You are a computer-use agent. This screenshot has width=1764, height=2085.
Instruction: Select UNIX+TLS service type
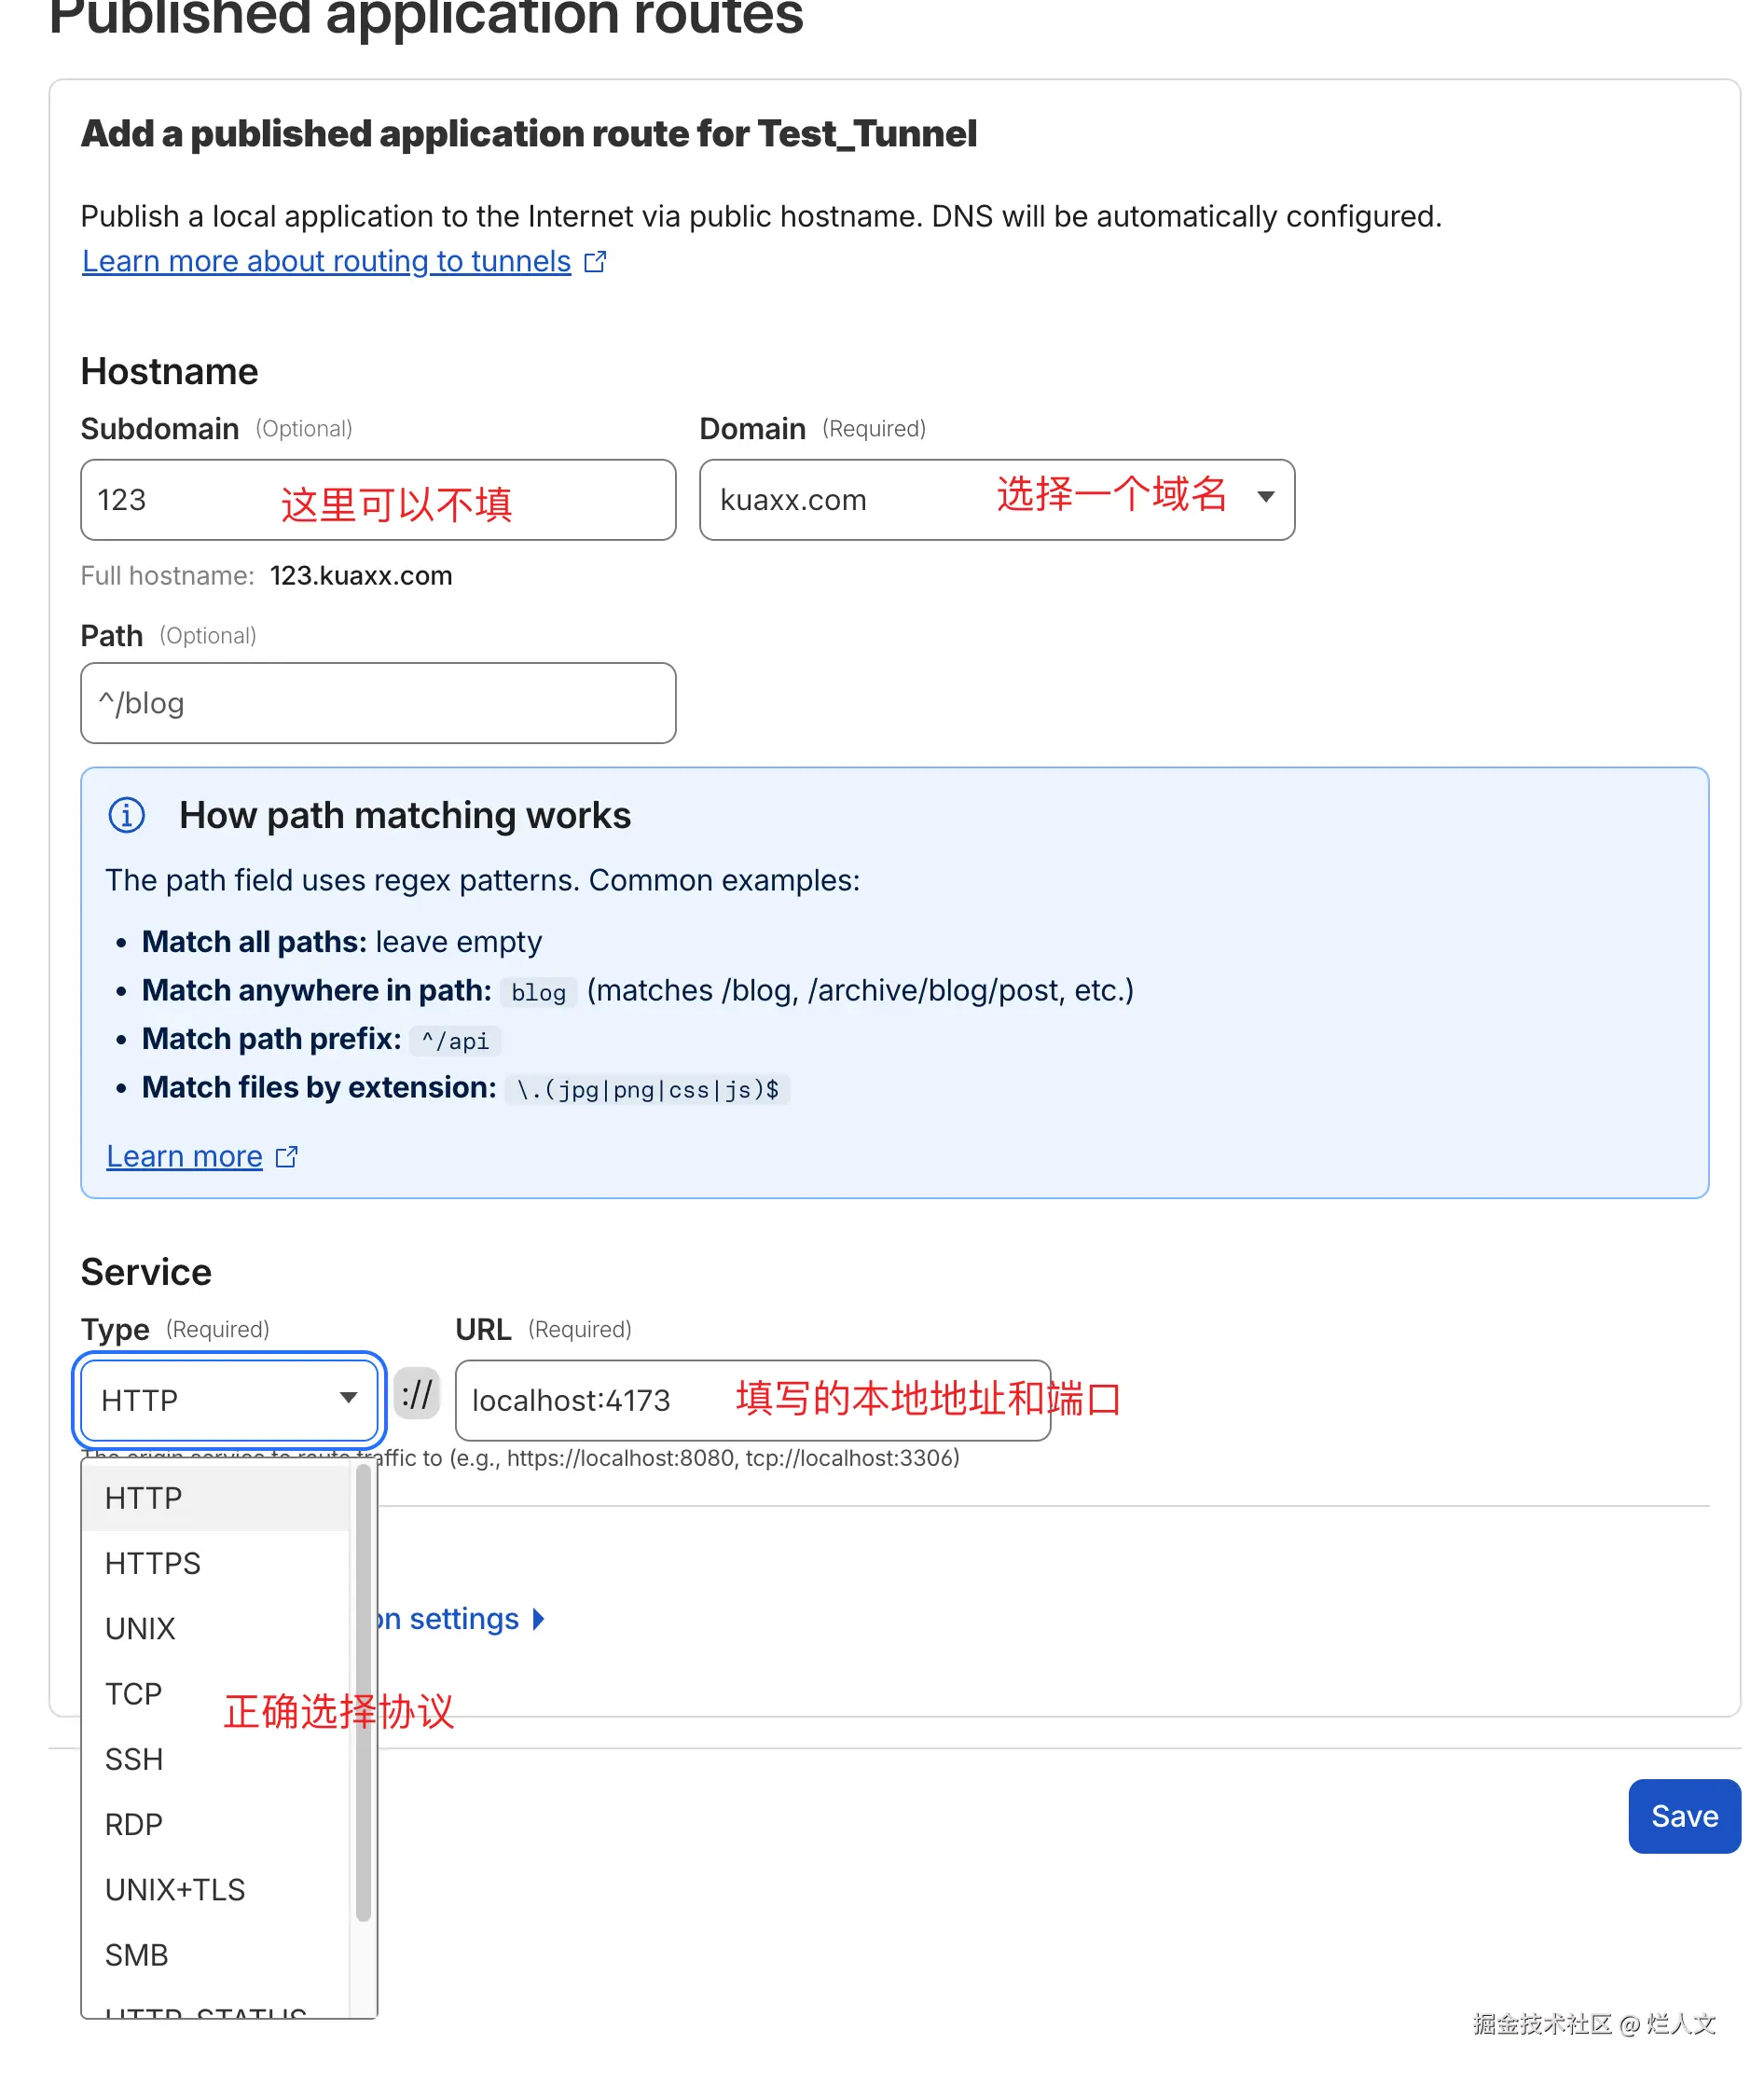(x=175, y=1890)
